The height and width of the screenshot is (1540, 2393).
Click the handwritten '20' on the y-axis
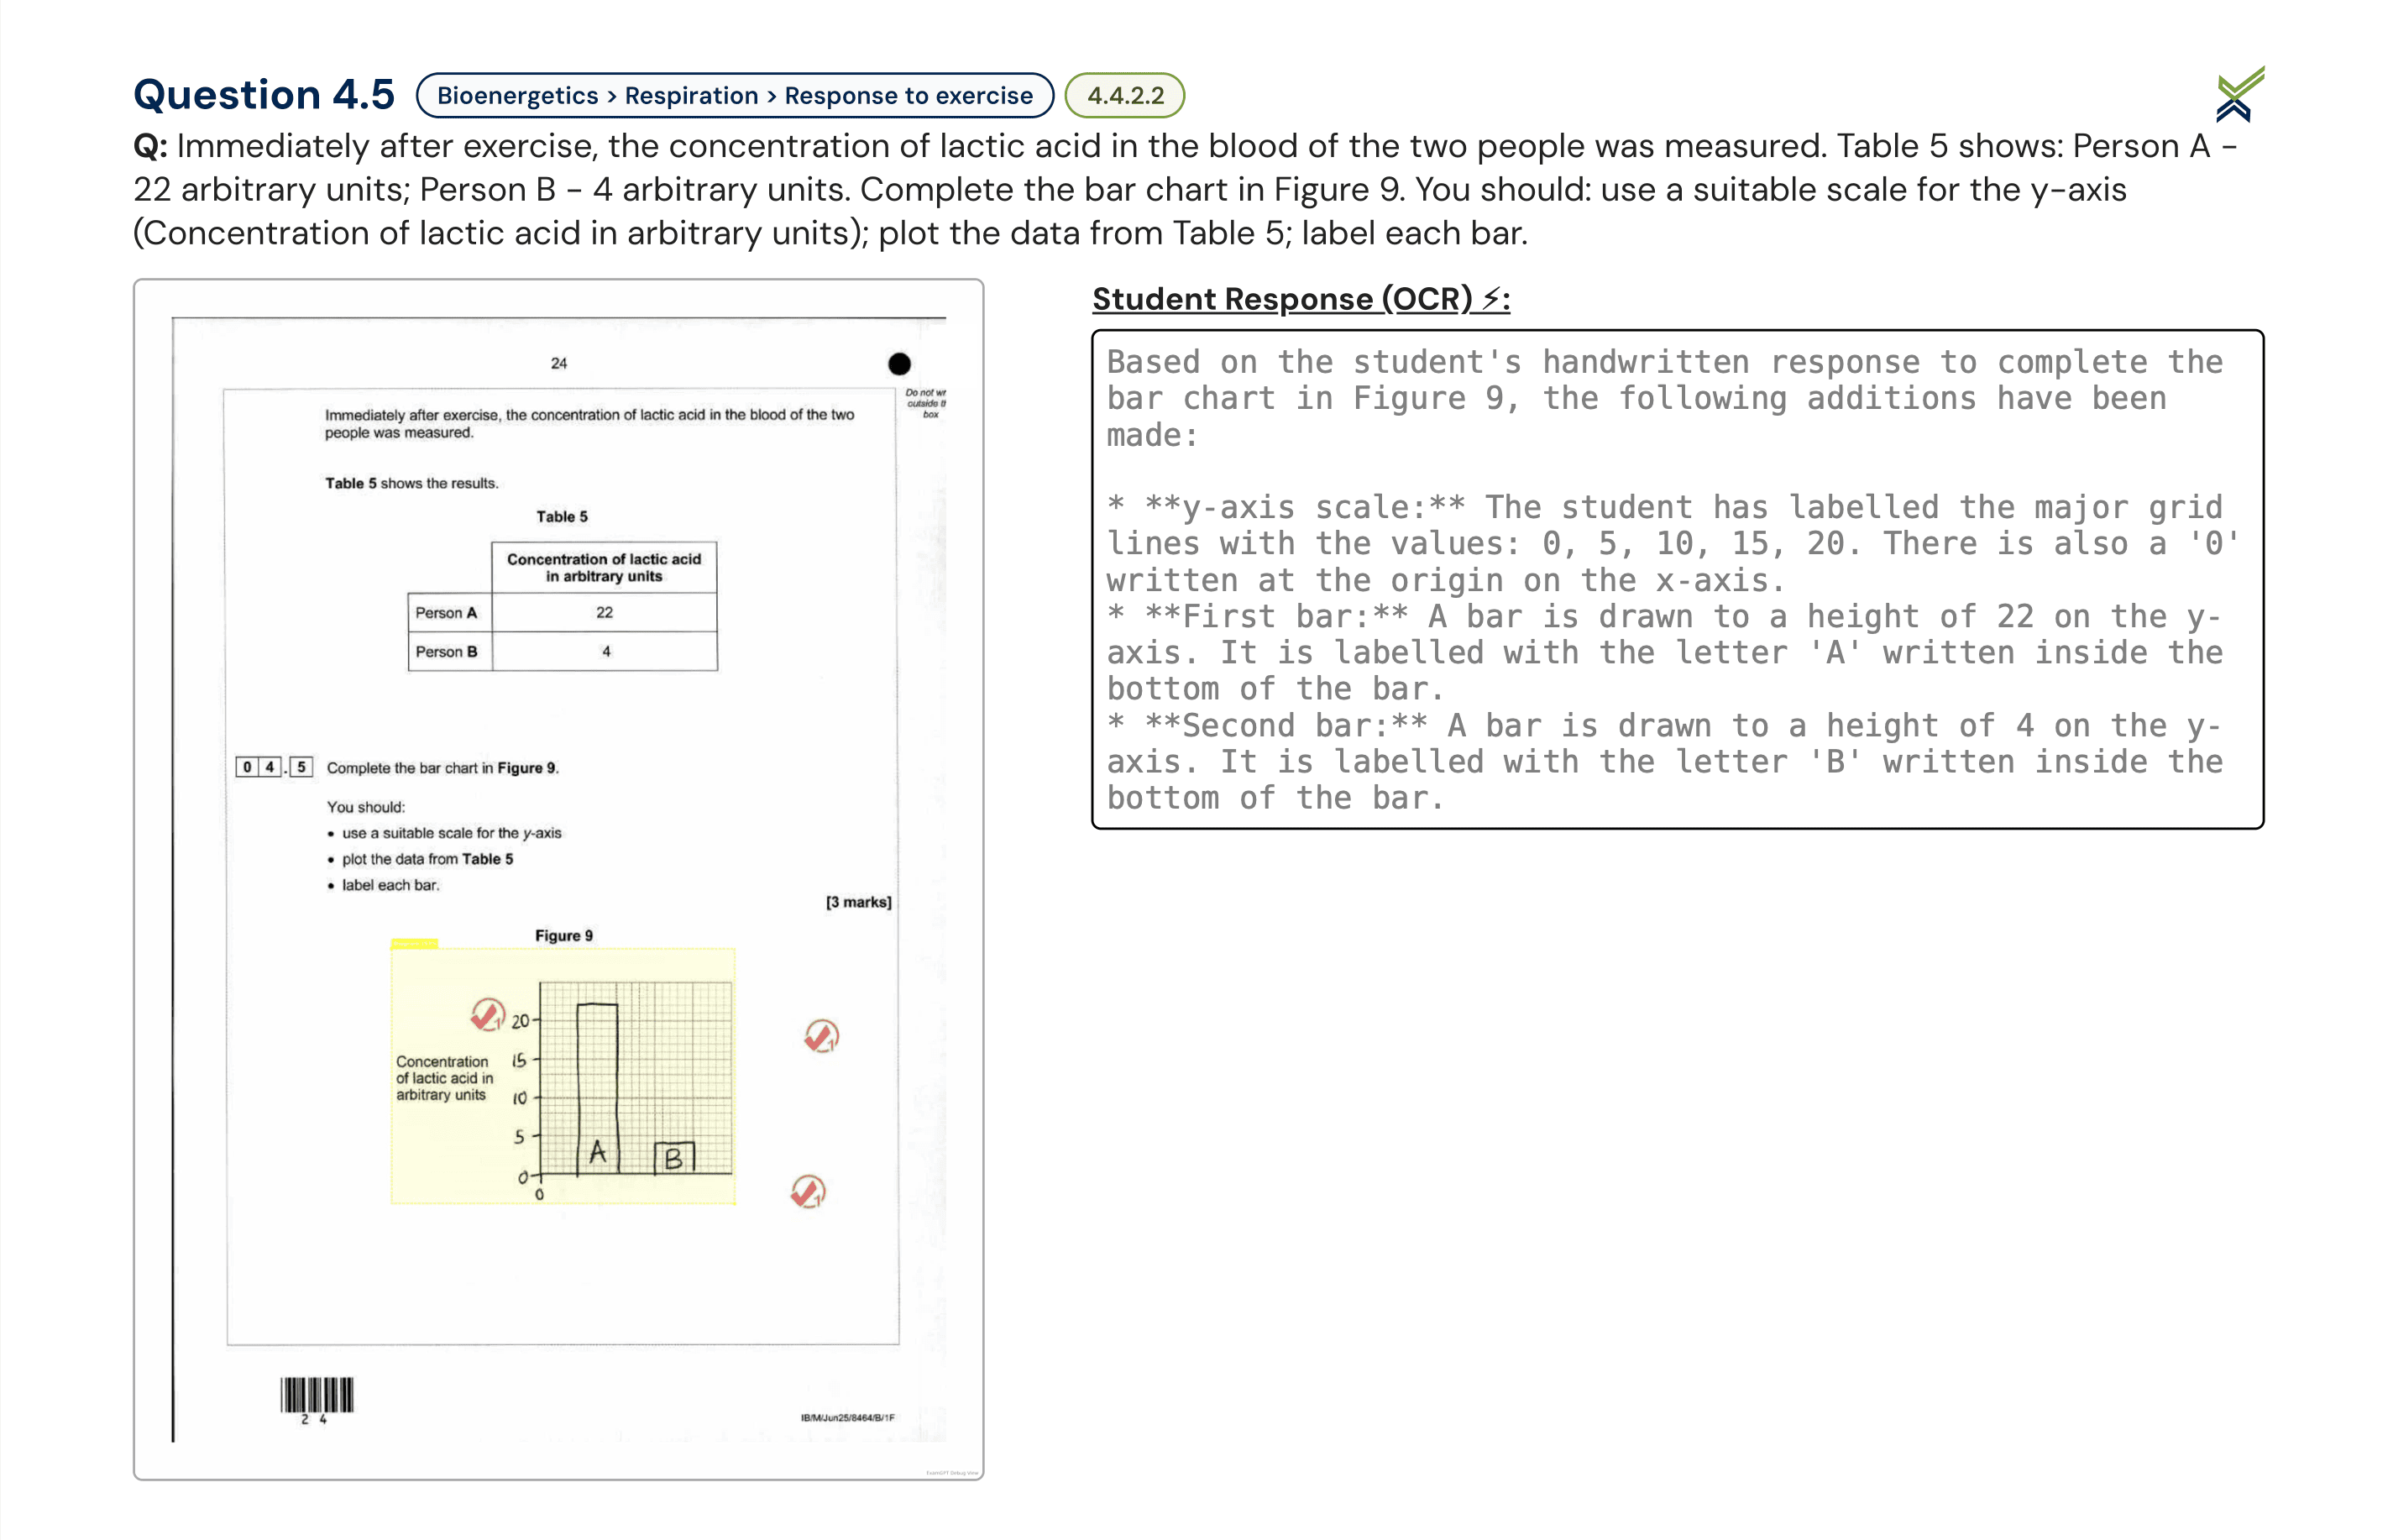coord(520,1021)
